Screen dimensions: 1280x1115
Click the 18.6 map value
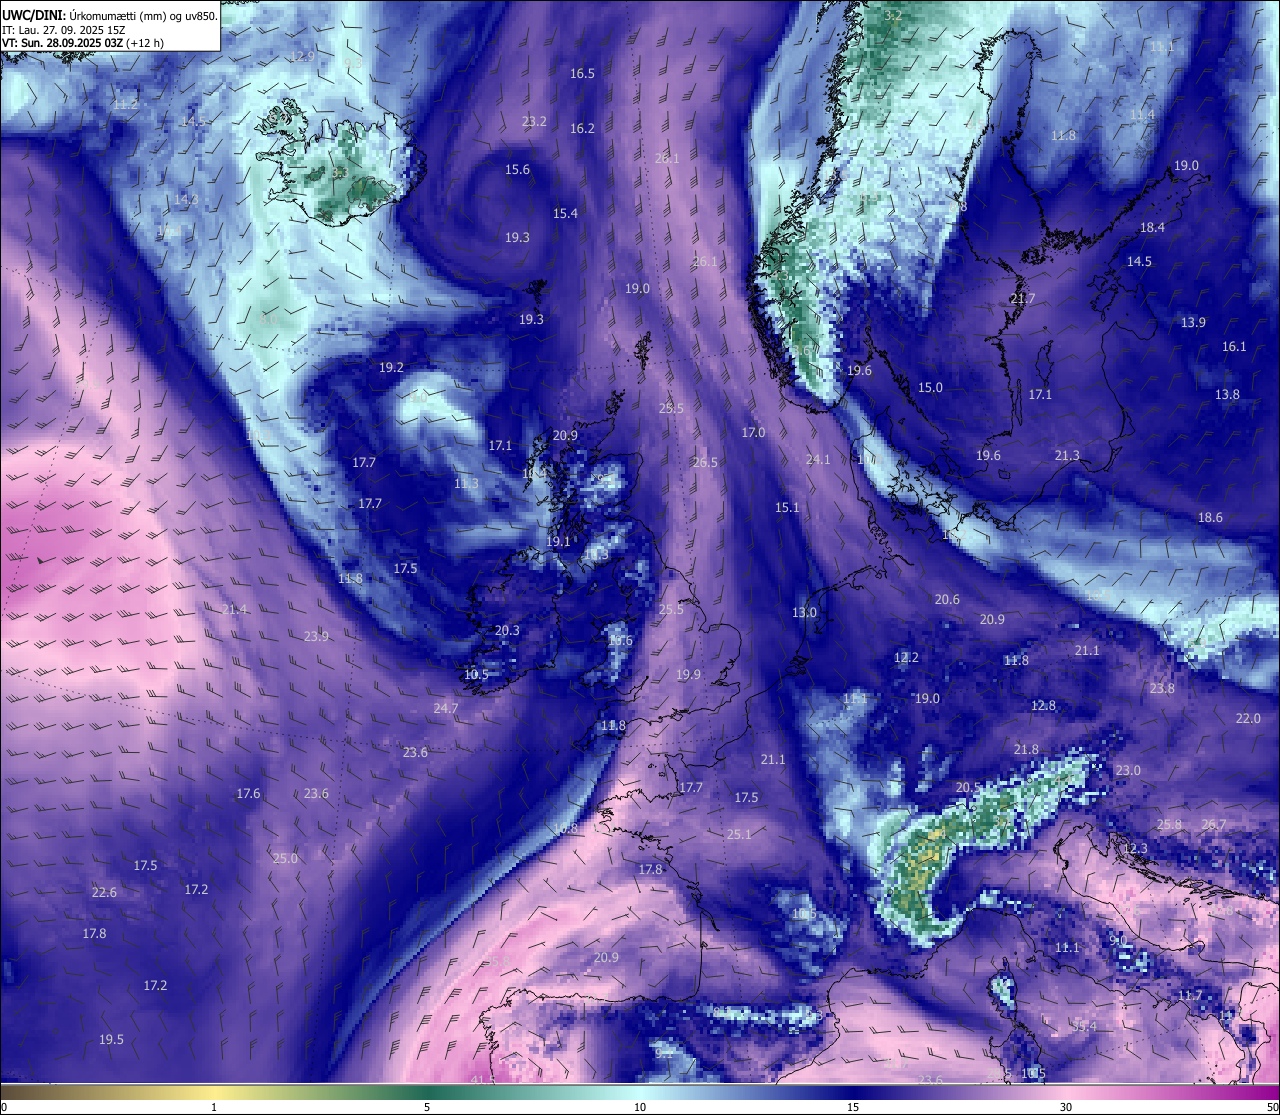(x=1210, y=518)
